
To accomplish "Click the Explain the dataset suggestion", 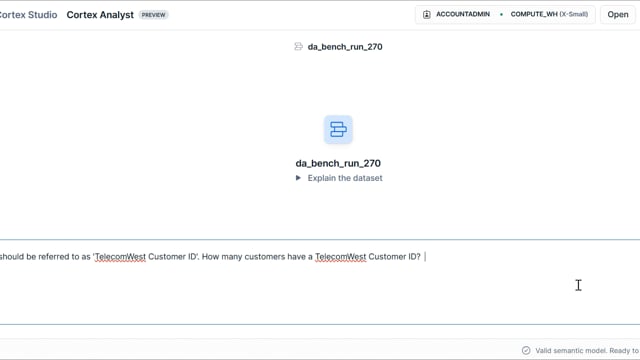I will point(345,178).
